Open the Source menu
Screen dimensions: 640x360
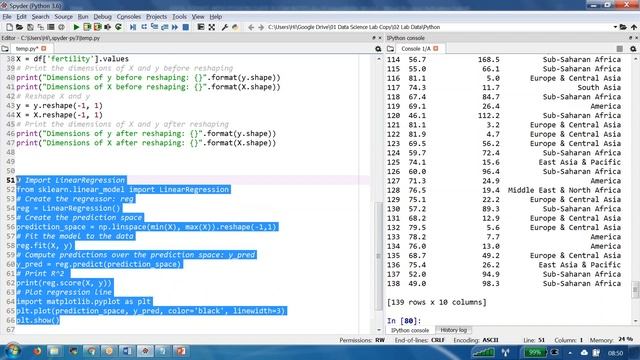[x=63, y=17]
